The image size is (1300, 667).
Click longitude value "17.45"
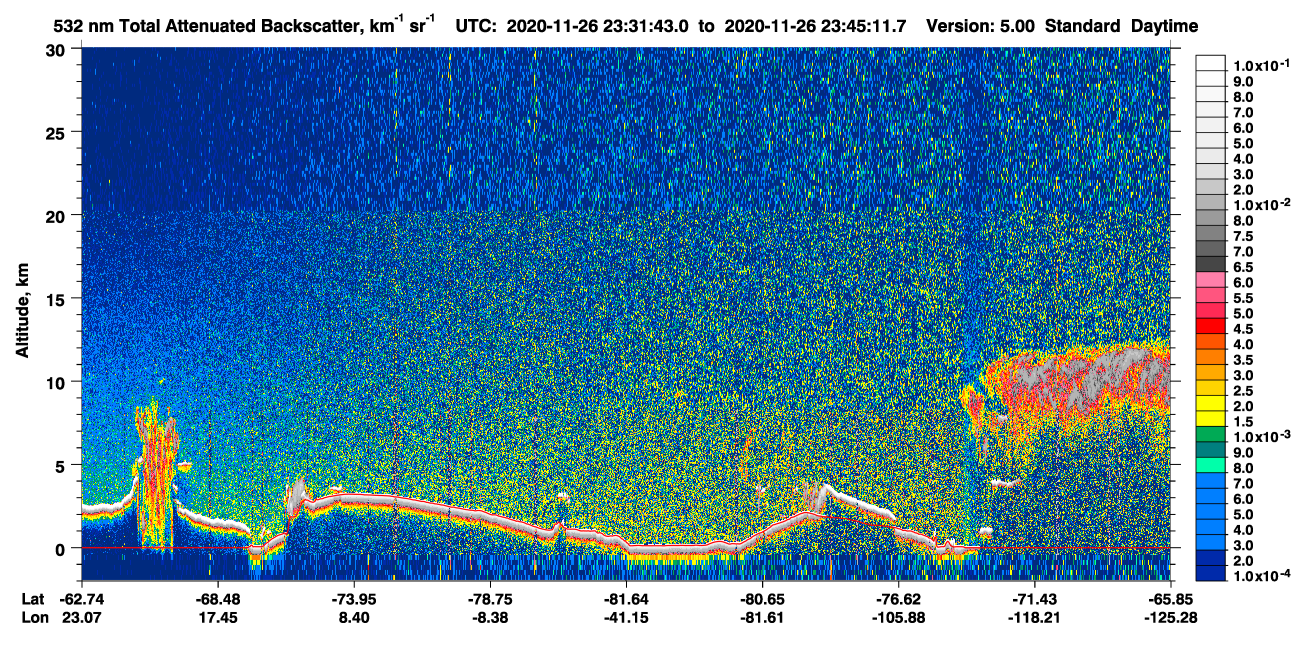tap(218, 618)
